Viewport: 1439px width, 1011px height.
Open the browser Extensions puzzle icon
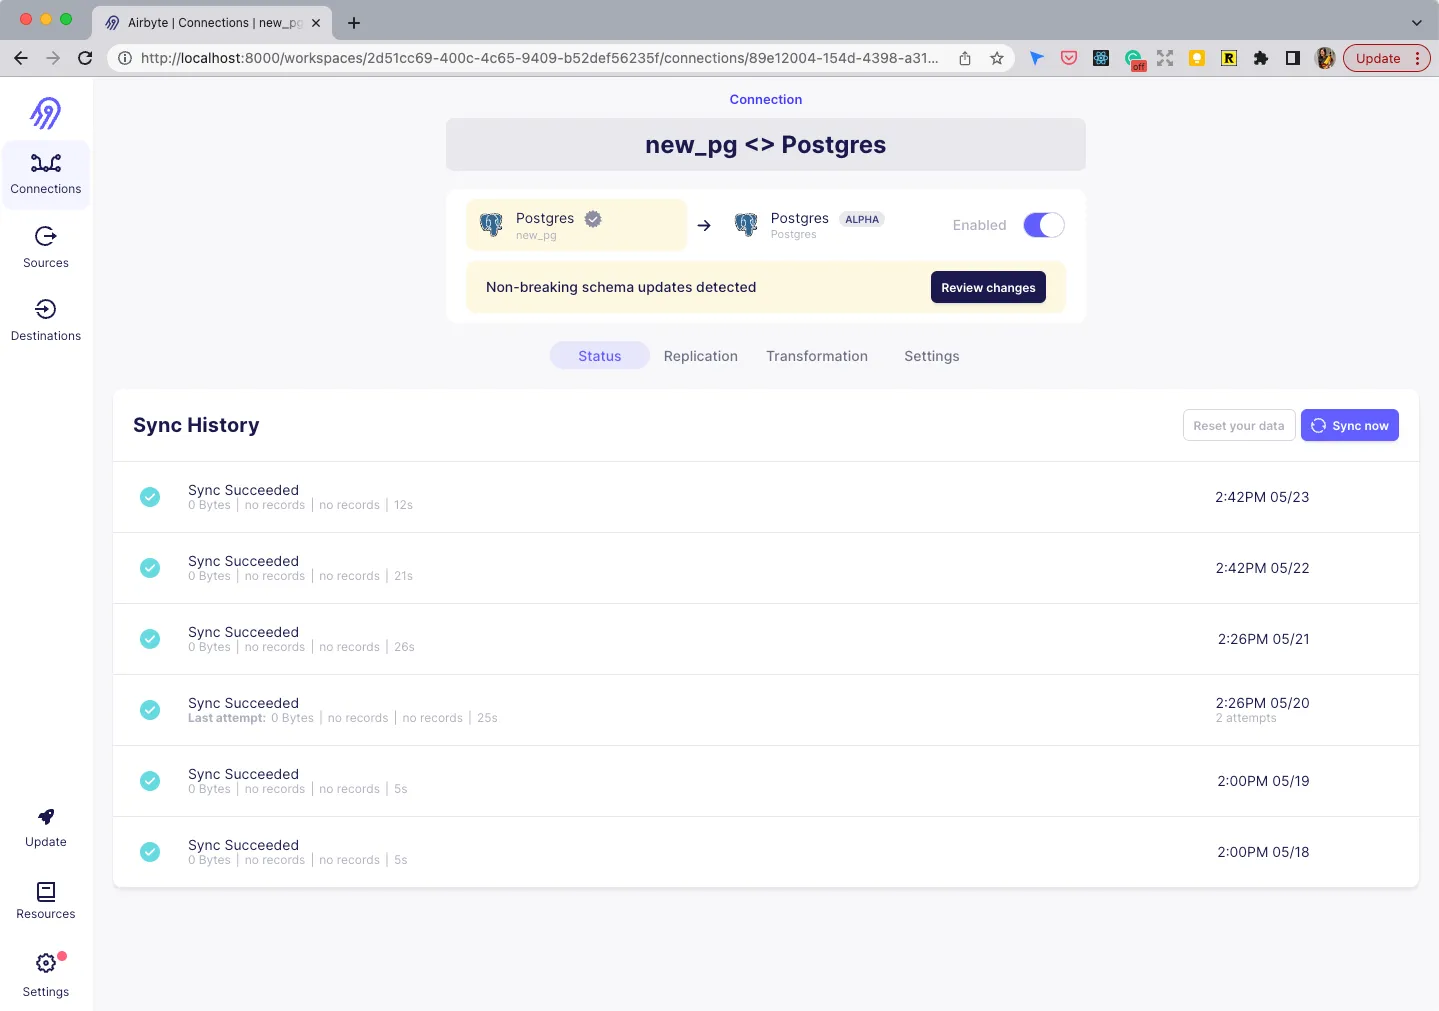[x=1261, y=58]
